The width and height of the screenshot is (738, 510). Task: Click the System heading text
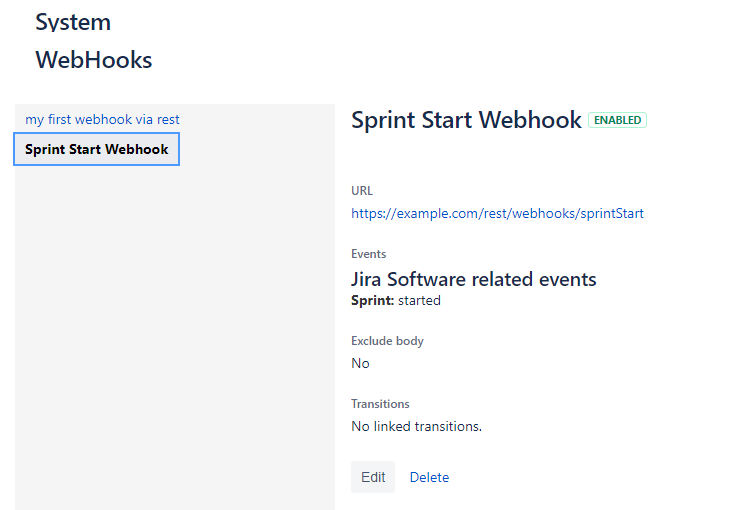click(73, 22)
